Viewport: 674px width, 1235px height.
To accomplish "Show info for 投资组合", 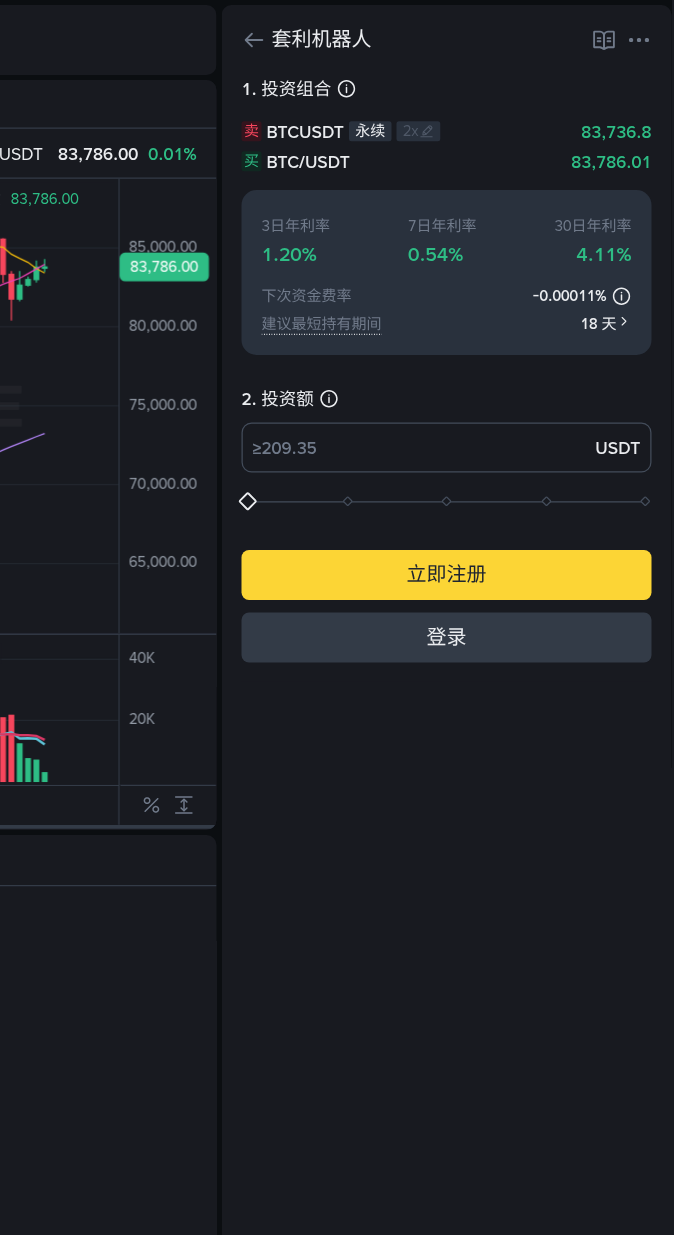I will [347, 89].
